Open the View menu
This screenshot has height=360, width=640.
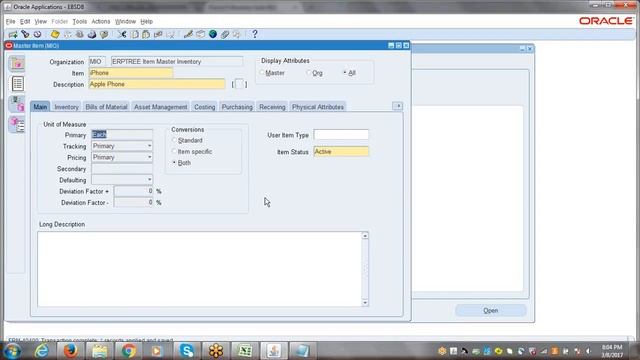coord(40,22)
